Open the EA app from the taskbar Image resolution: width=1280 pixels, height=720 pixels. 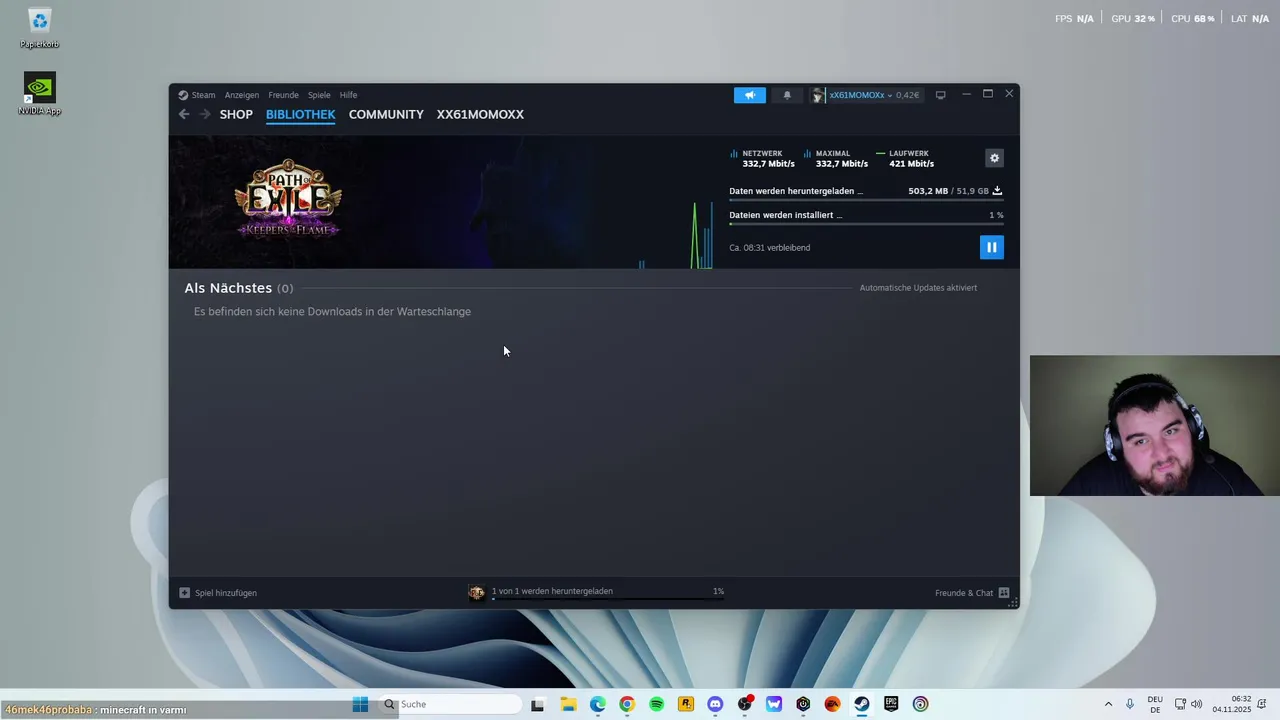coord(832,704)
